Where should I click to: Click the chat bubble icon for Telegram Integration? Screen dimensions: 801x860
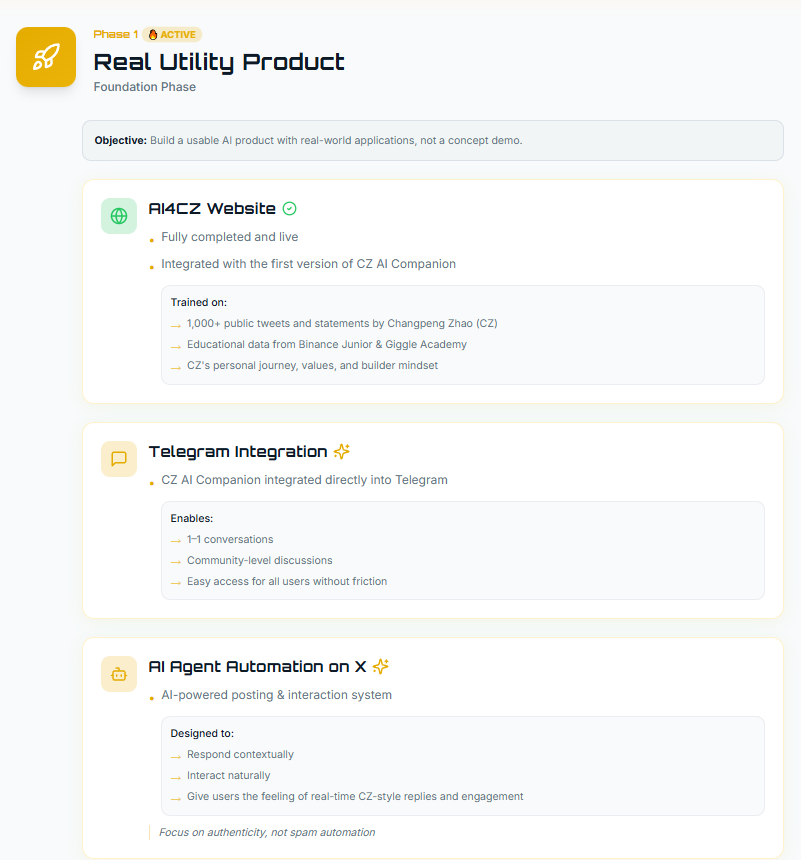(x=119, y=459)
